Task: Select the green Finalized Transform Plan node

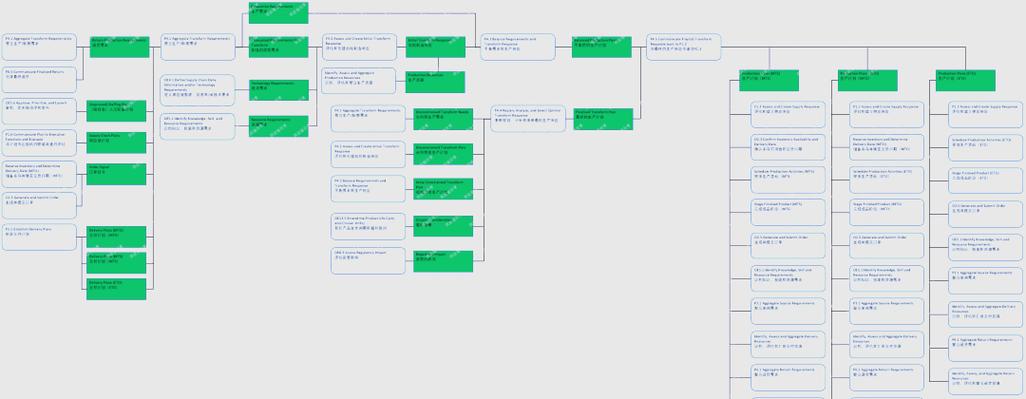Action: (x=603, y=119)
